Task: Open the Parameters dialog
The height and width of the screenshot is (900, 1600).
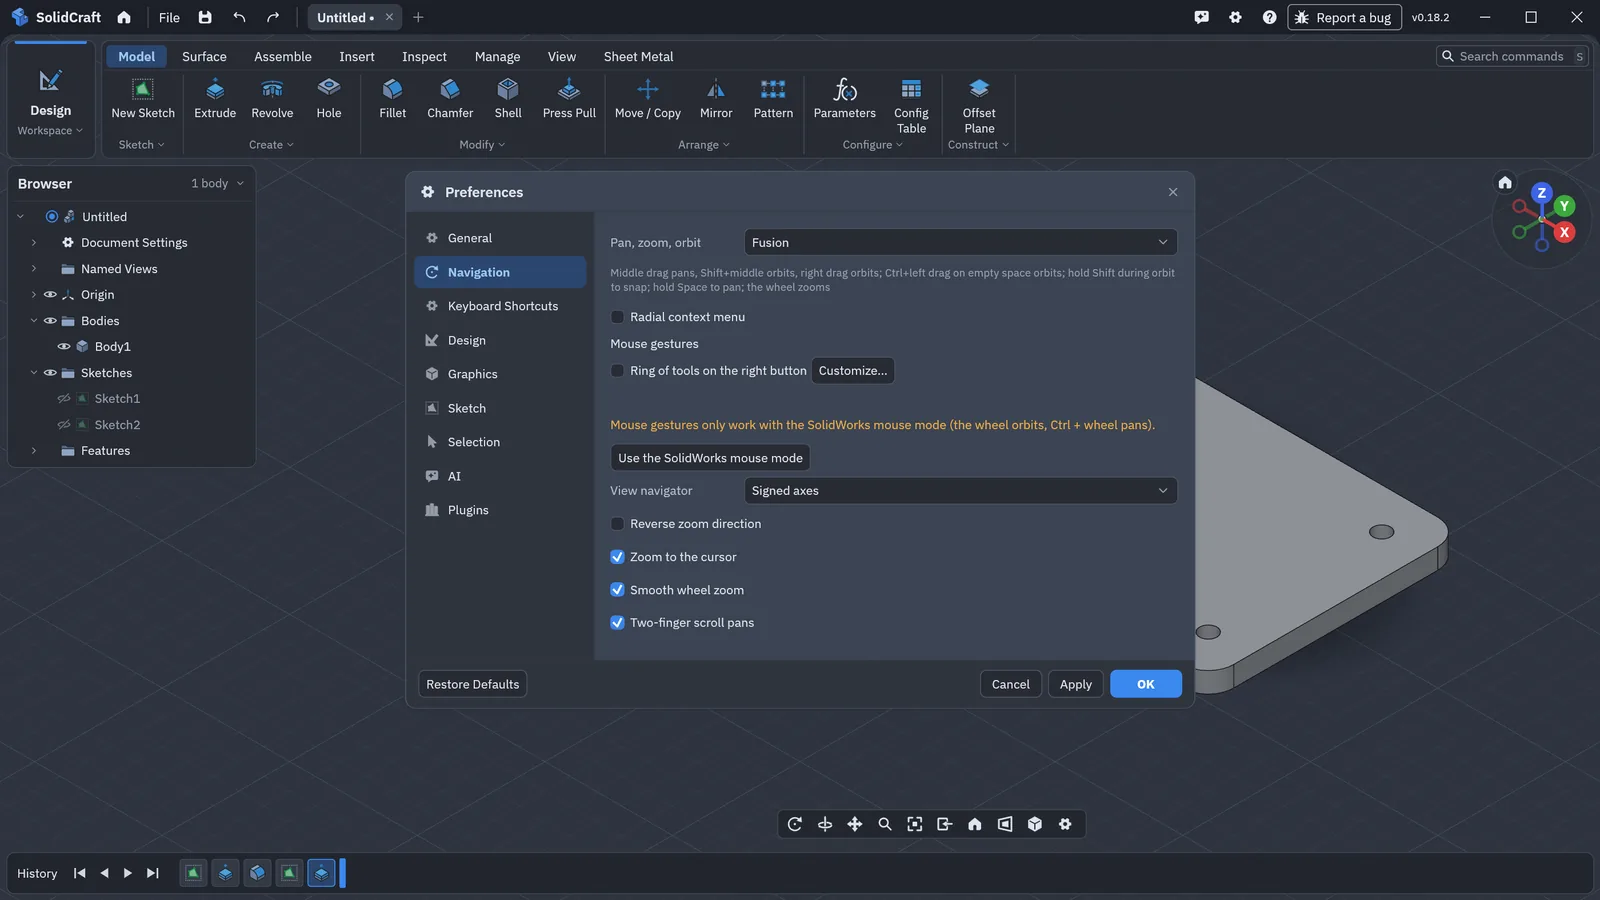Action: [845, 99]
